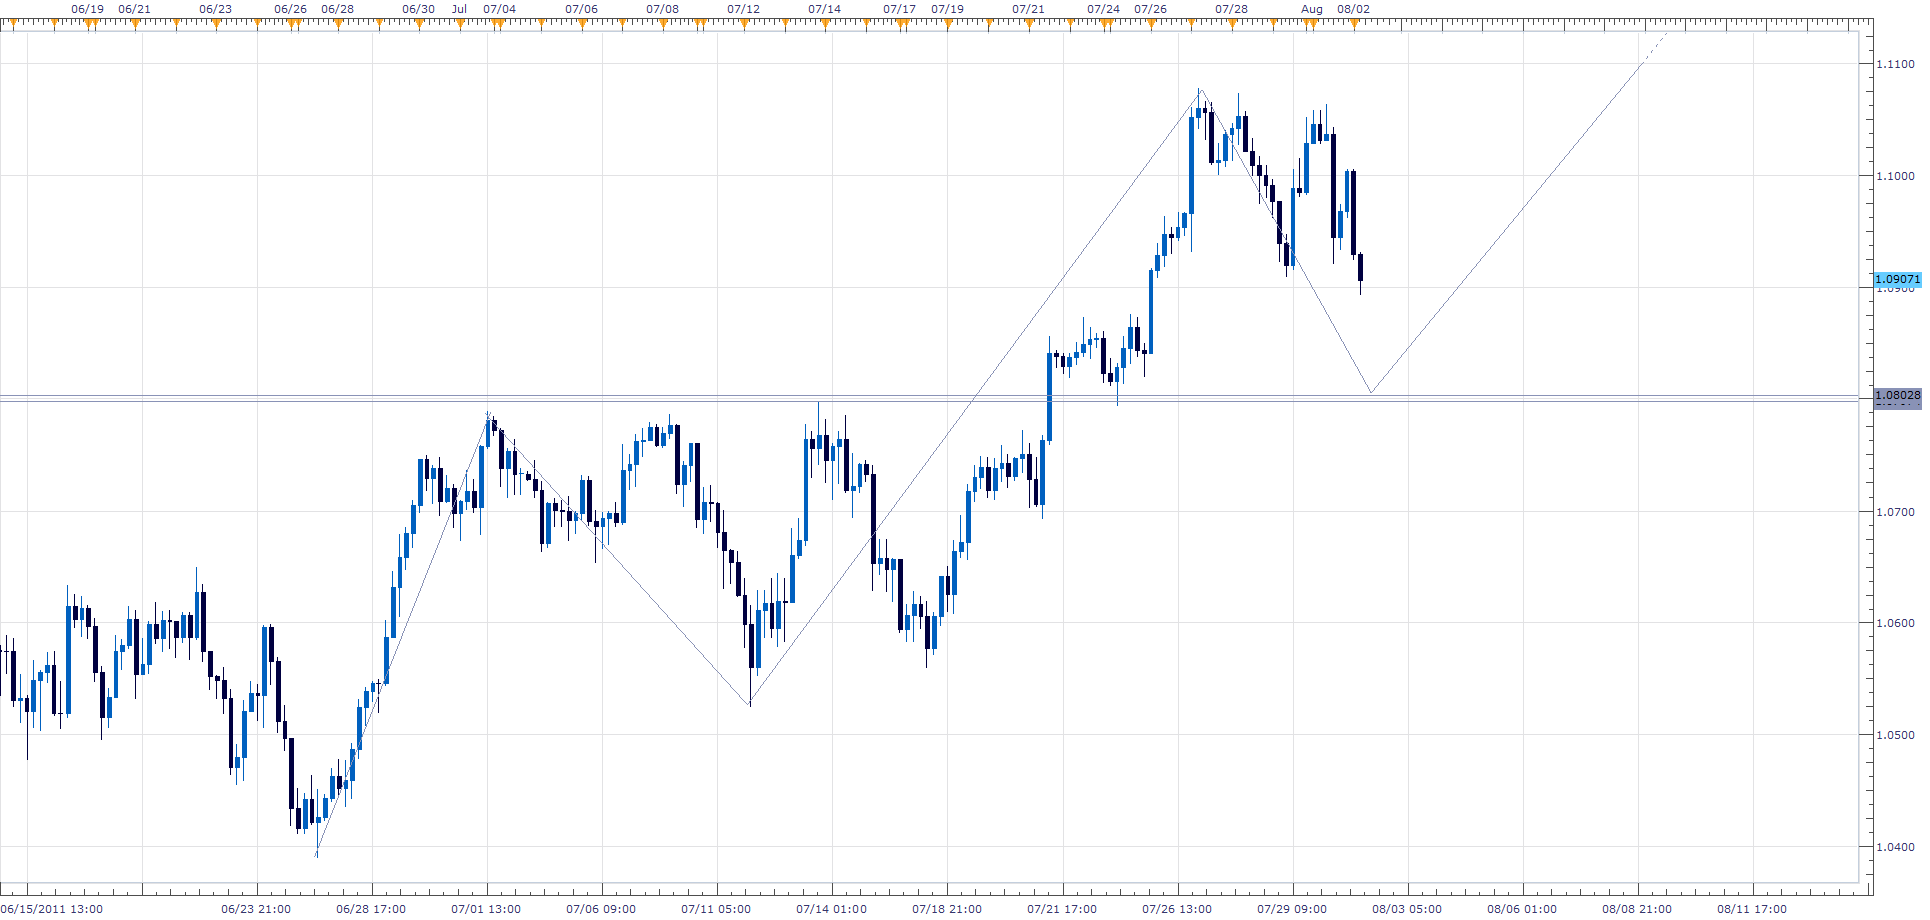Viewport: 1930px width, 920px height.
Task: Select the 08/08 21:00 time label
Action: [1637, 909]
